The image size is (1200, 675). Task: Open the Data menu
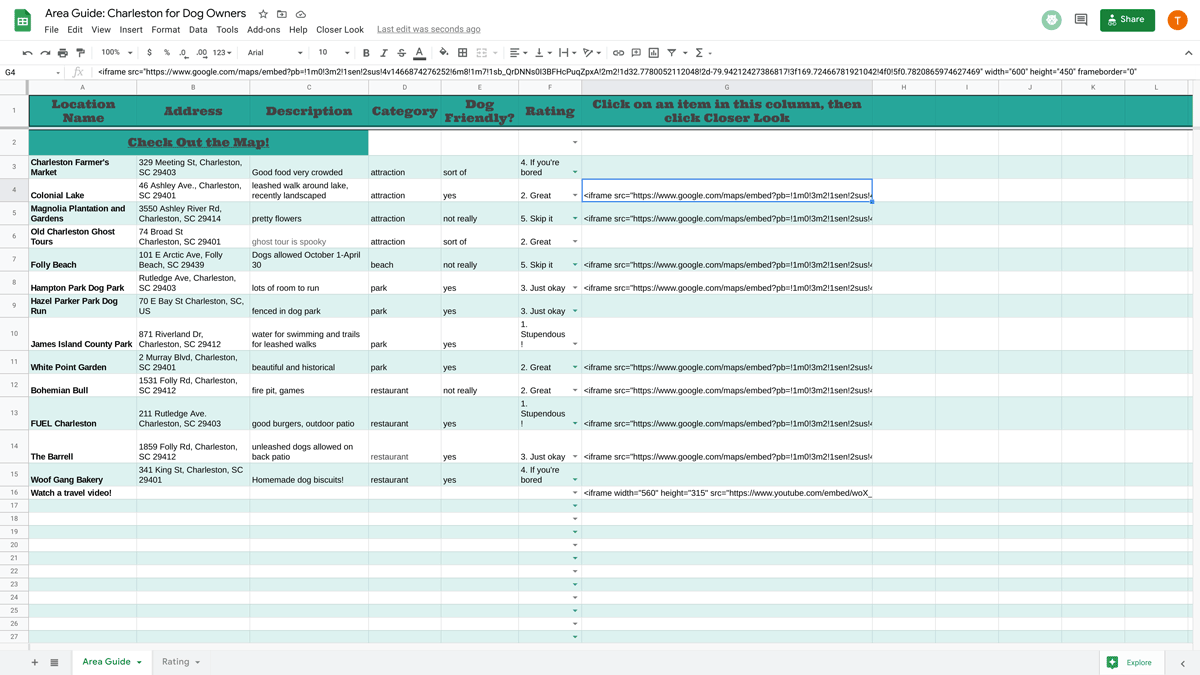(198, 30)
